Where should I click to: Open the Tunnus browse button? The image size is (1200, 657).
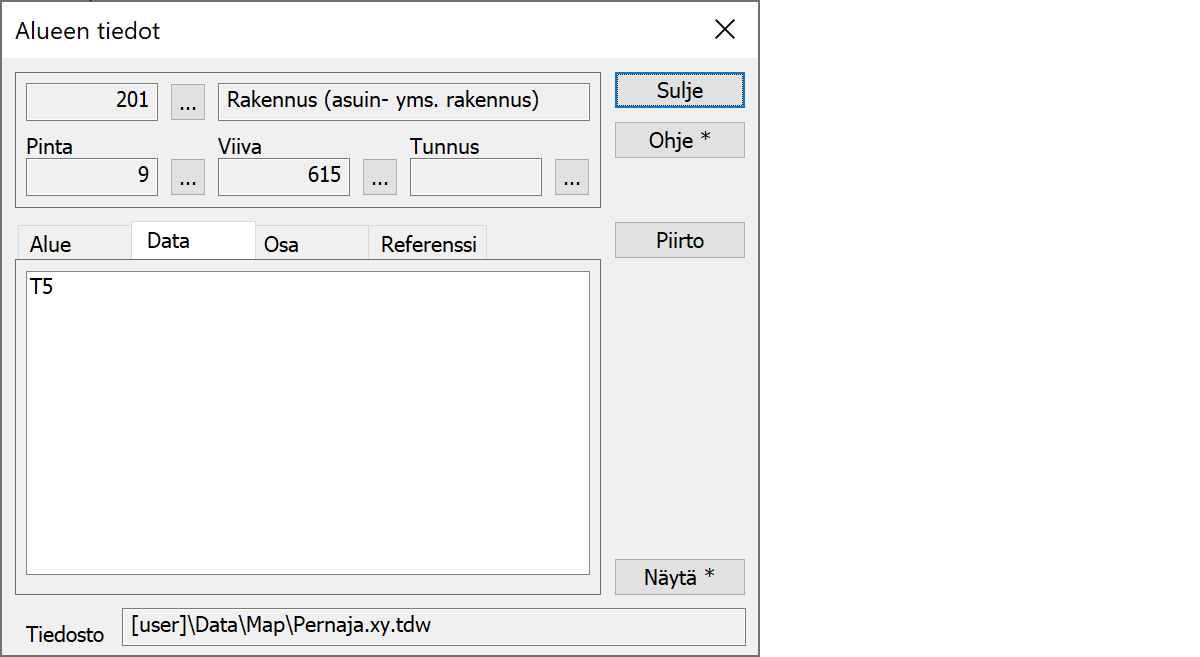(x=571, y=177)
